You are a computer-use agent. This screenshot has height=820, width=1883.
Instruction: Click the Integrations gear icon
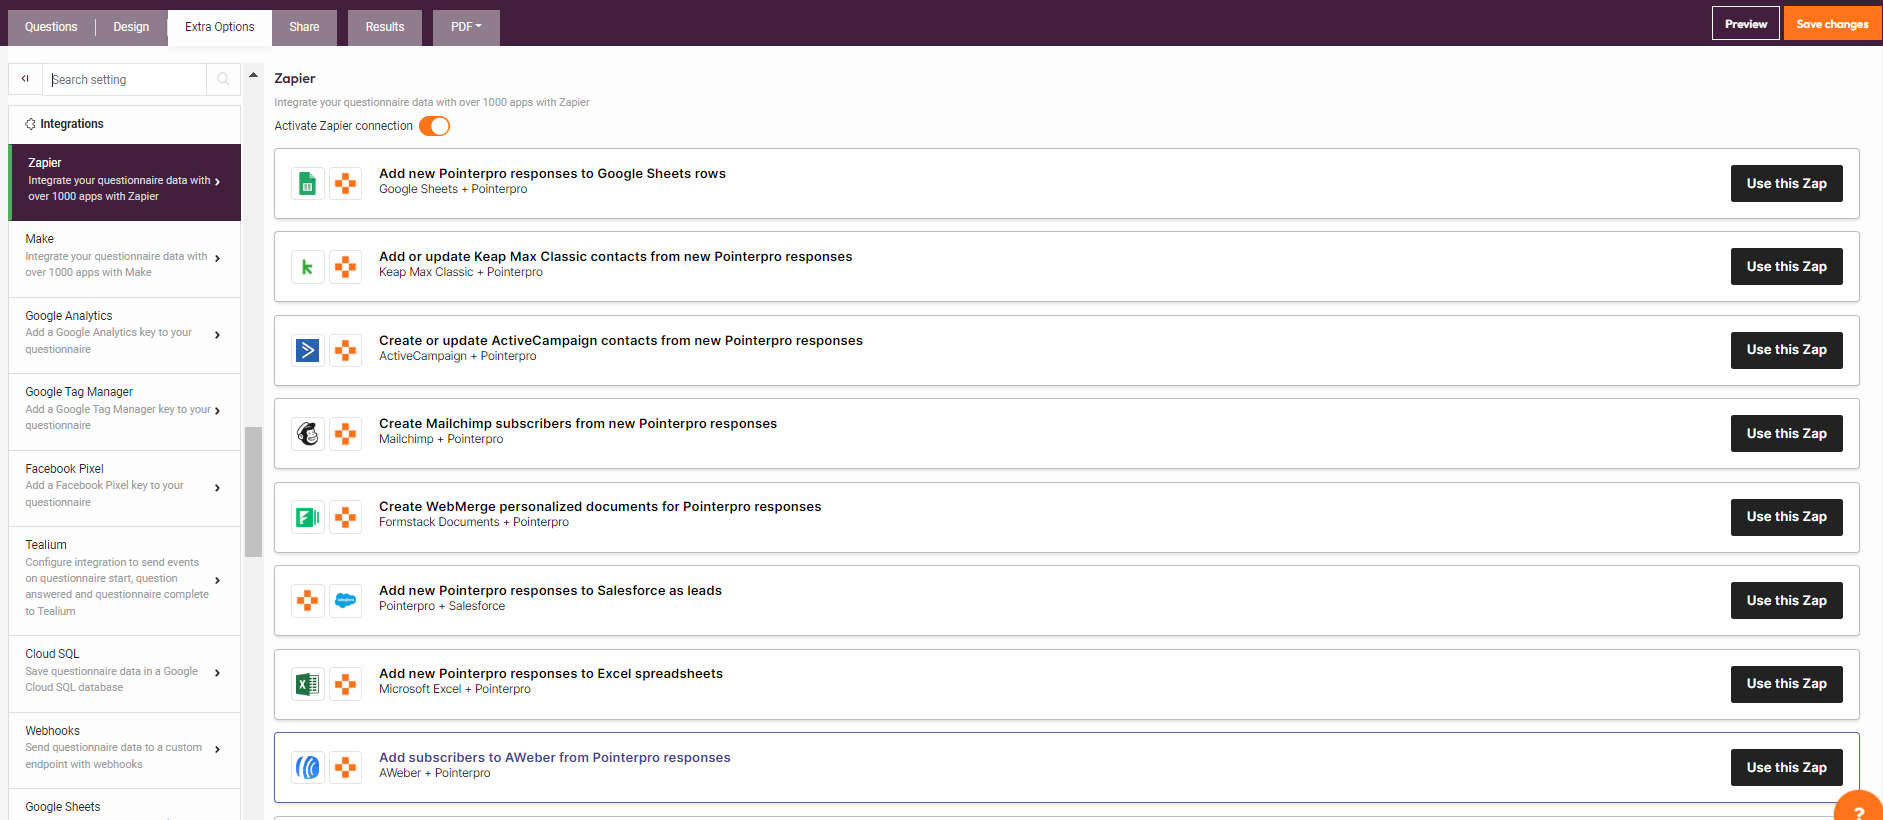click(x=30, y=124)
